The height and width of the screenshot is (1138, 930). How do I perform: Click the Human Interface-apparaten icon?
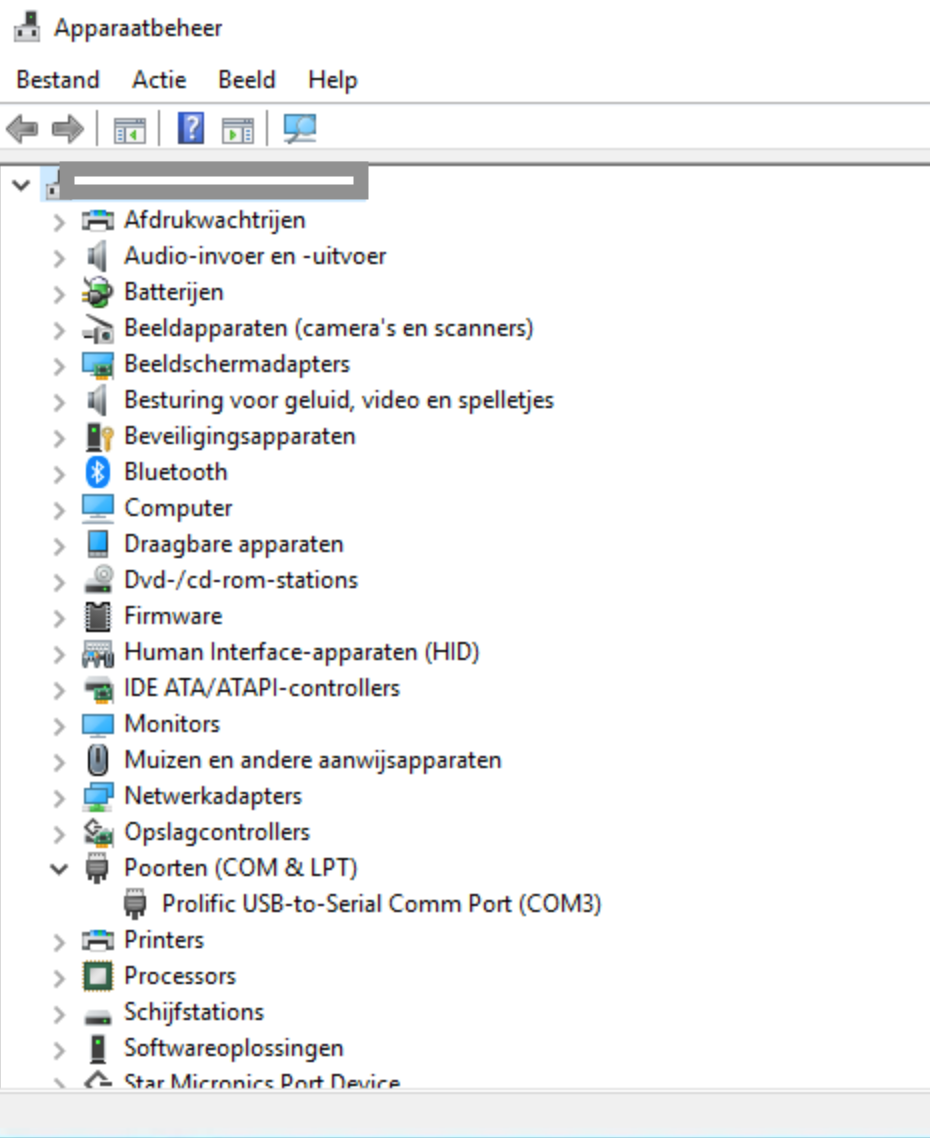coord(97,652)
